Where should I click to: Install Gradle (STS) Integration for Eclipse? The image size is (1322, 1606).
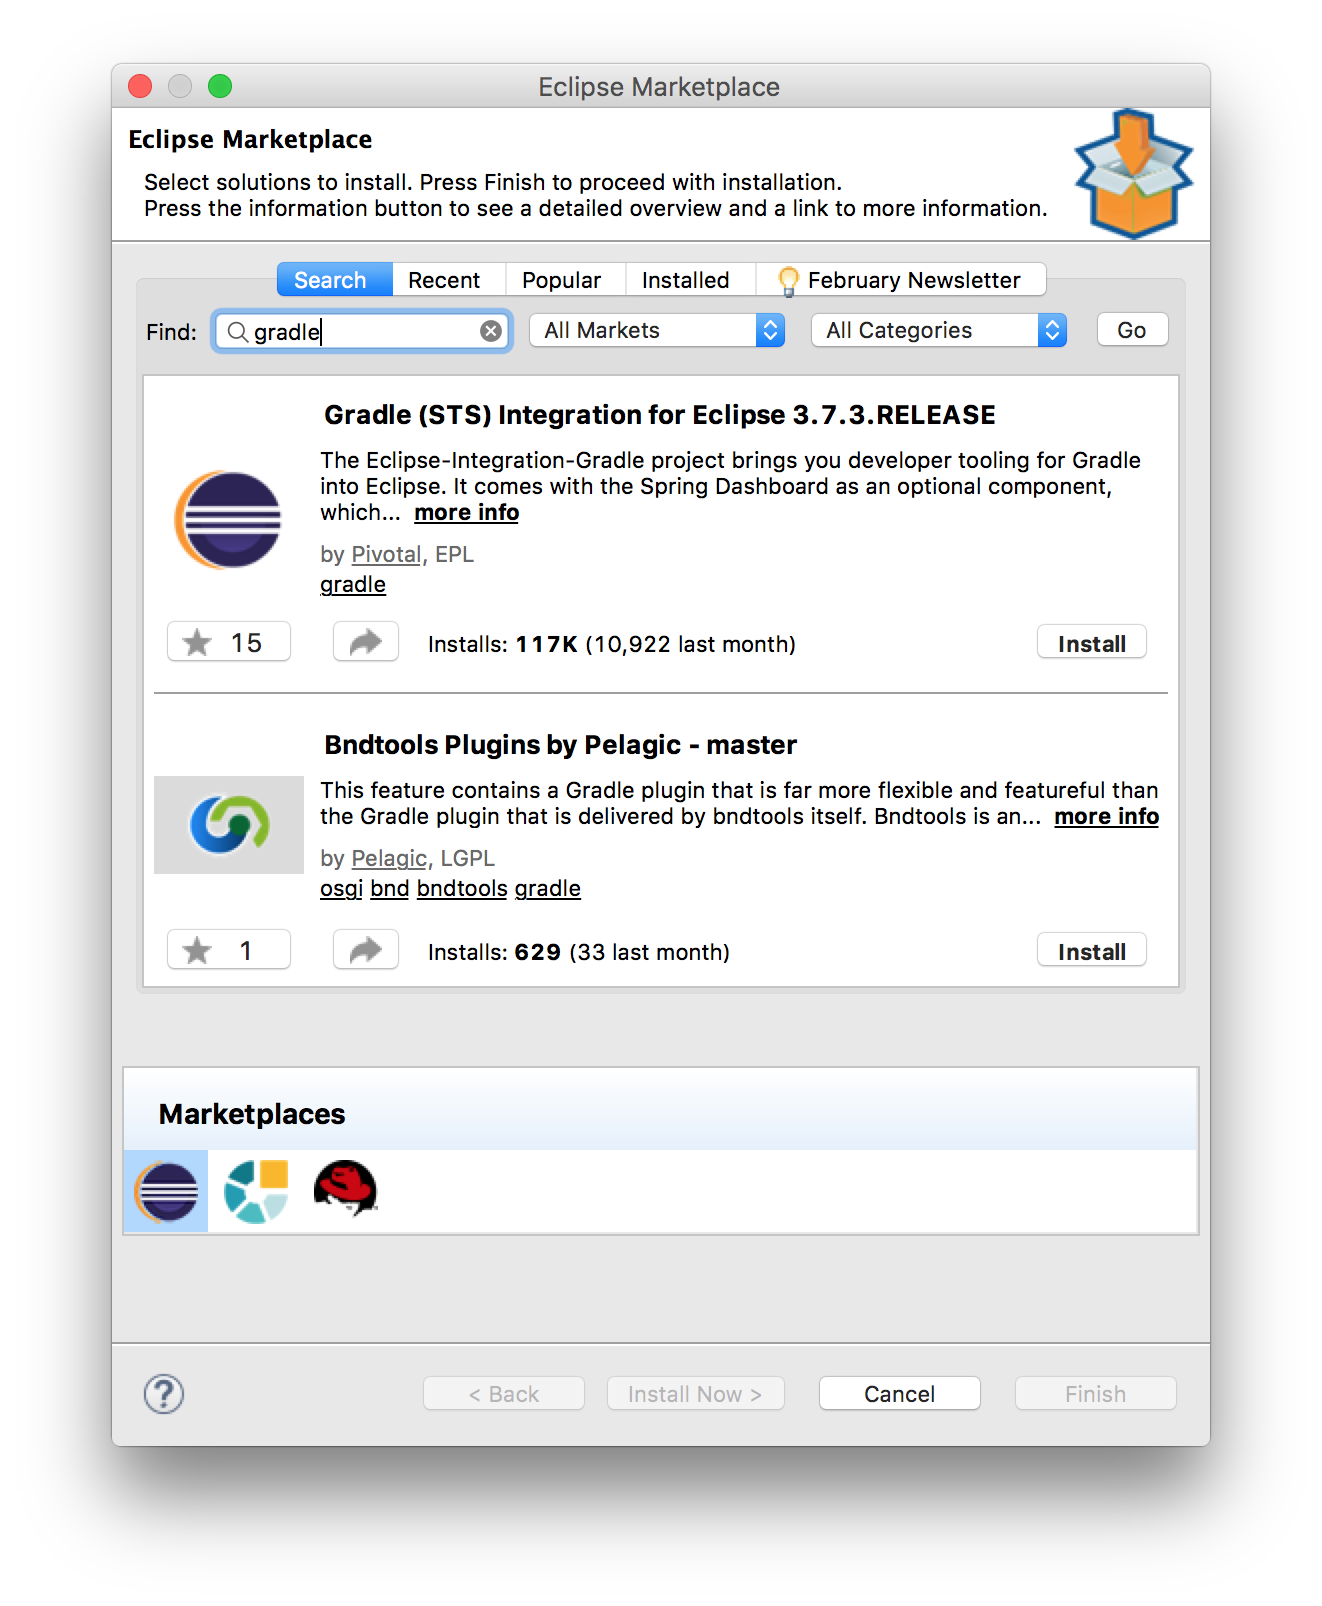point(1092,643)
